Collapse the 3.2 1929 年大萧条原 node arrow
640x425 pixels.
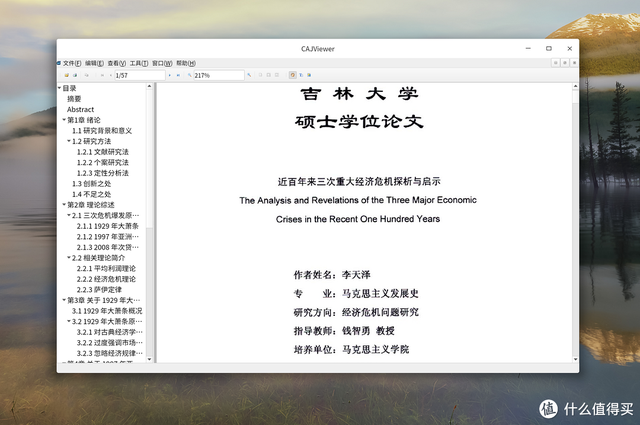[x=69, y=321]
